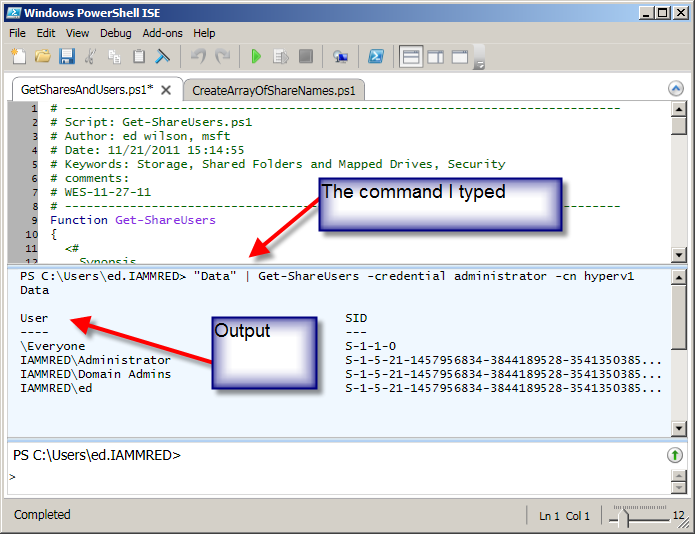The image size is (695, 534).
Task: Toggle Show Script Pane Top layout
Action: [411, 56]
